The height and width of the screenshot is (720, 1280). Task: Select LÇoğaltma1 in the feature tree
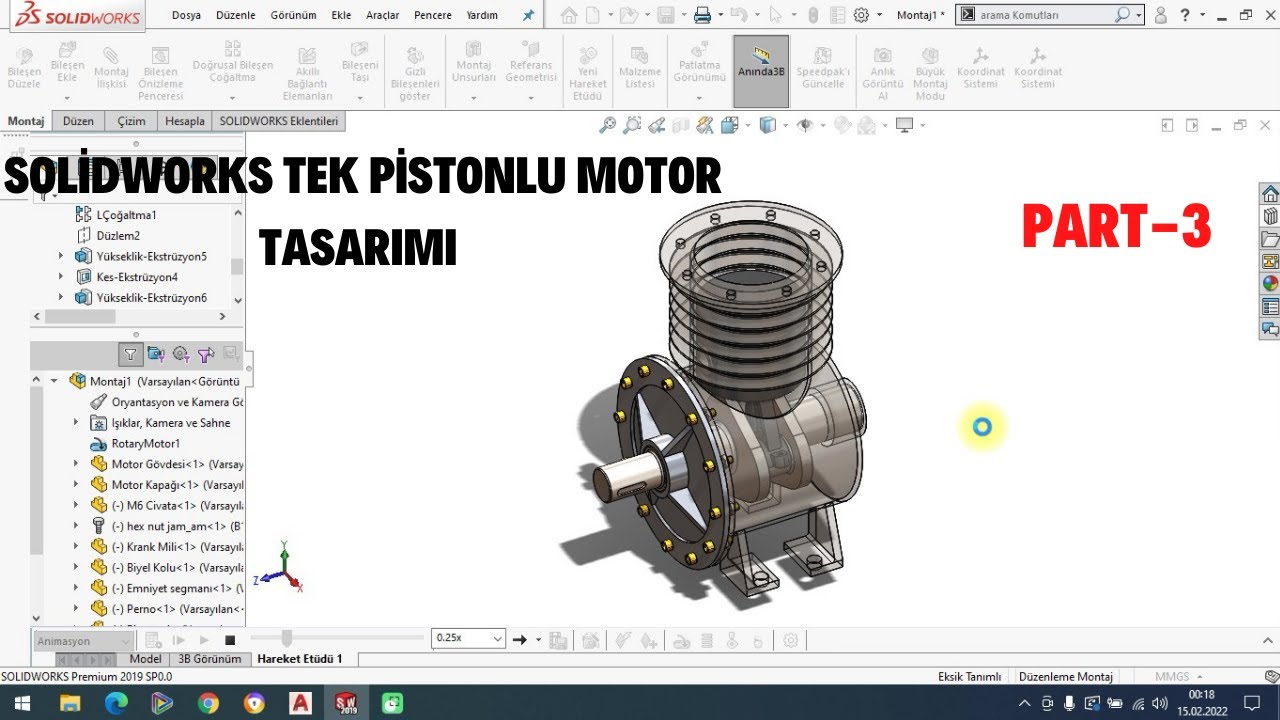[126, 215]
